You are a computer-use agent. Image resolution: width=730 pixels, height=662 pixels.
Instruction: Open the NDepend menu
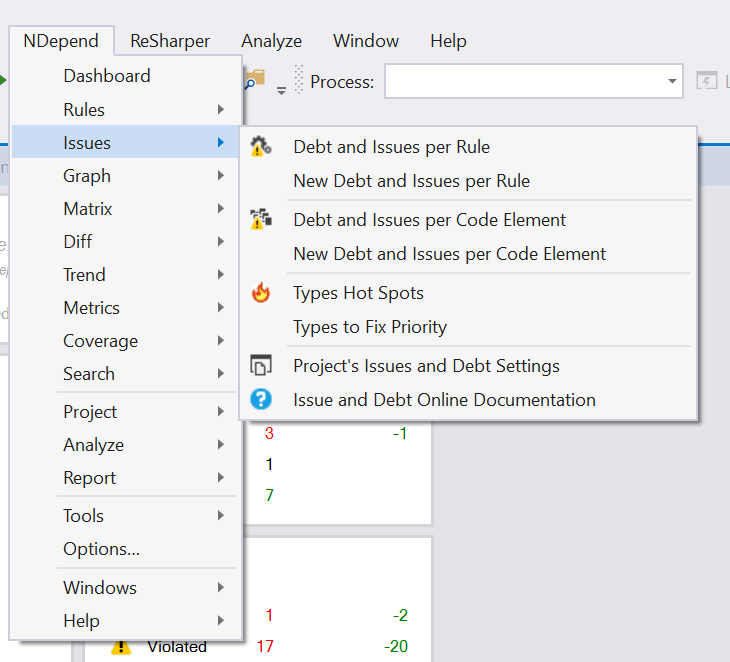tap(61, 41)
